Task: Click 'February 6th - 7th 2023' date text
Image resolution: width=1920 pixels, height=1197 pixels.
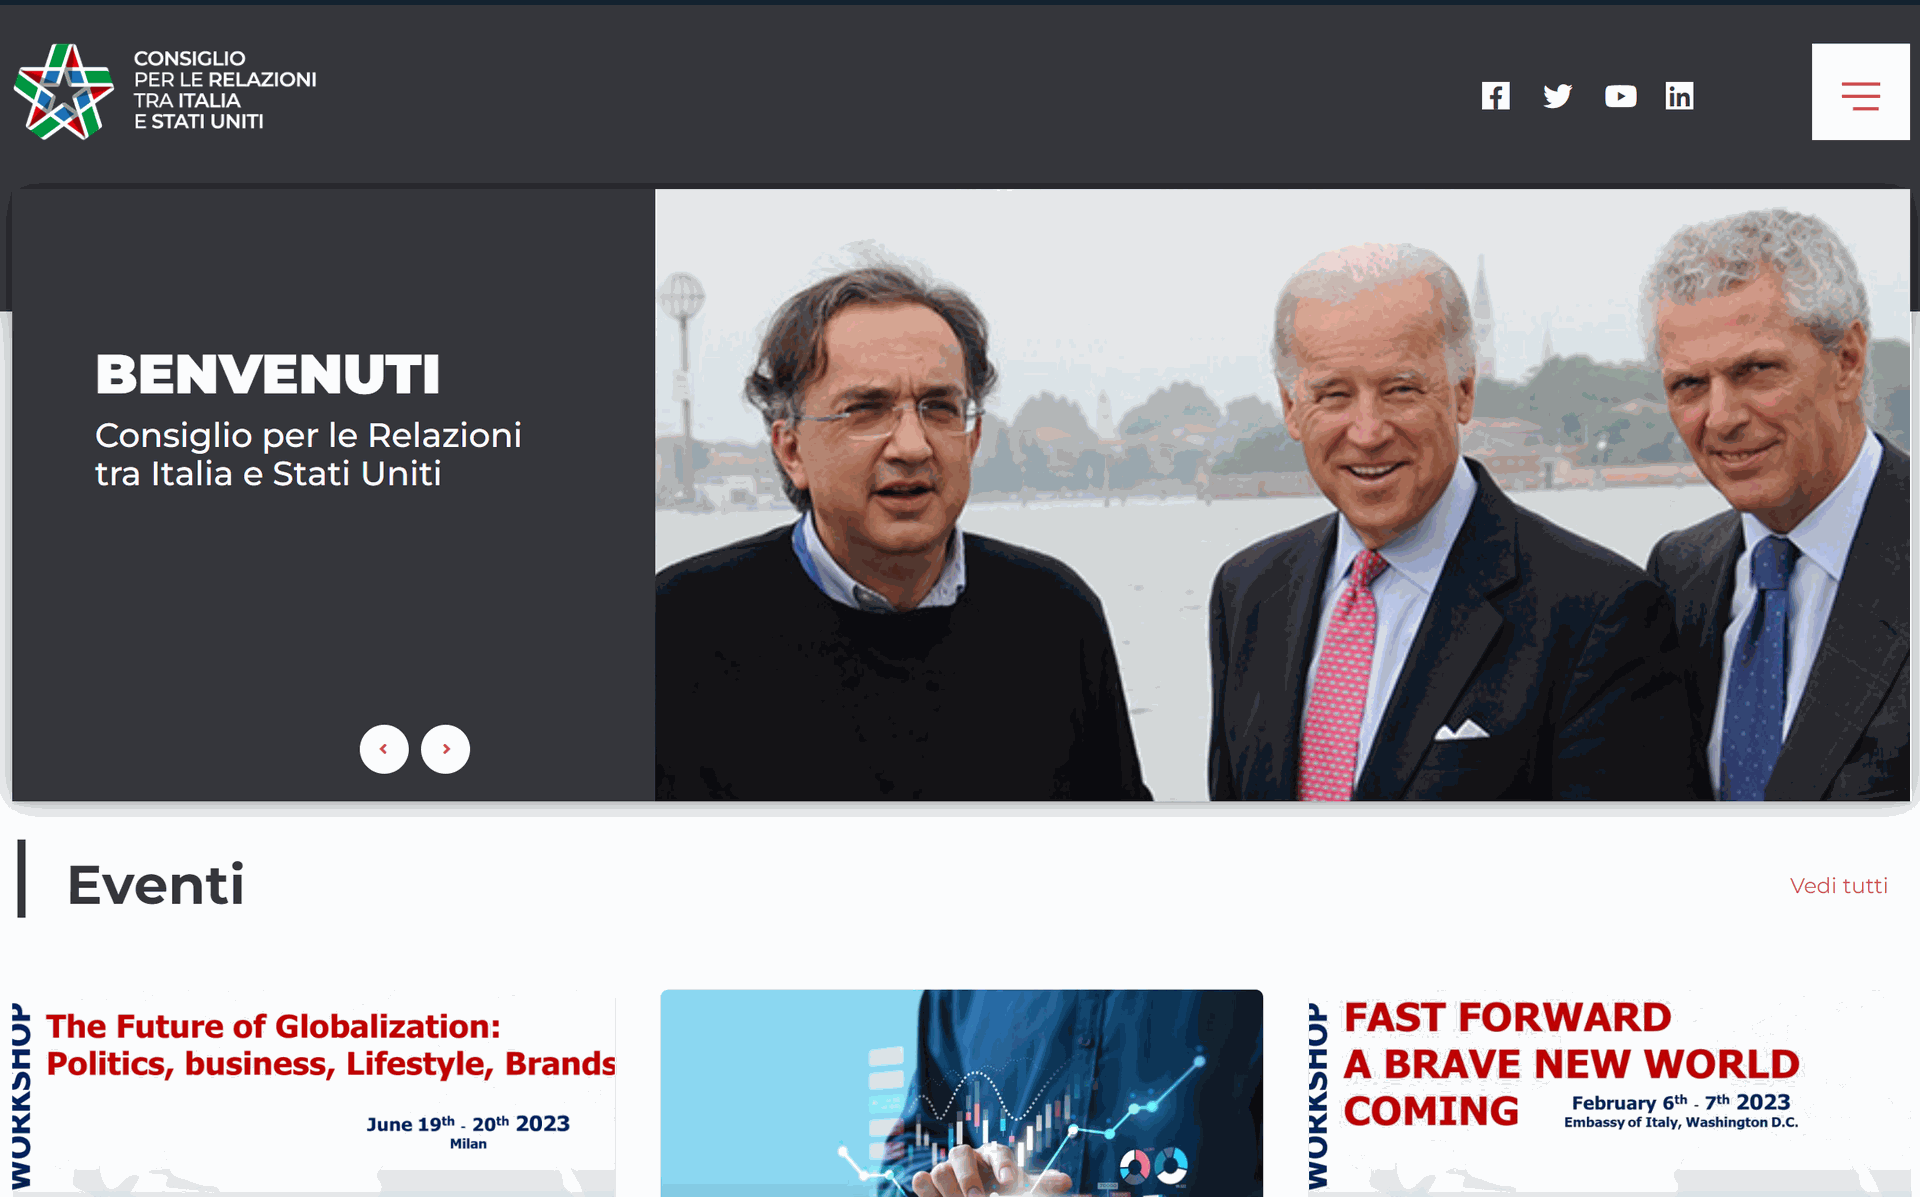Action: pyautogui.click(x=1681, y=1102)
